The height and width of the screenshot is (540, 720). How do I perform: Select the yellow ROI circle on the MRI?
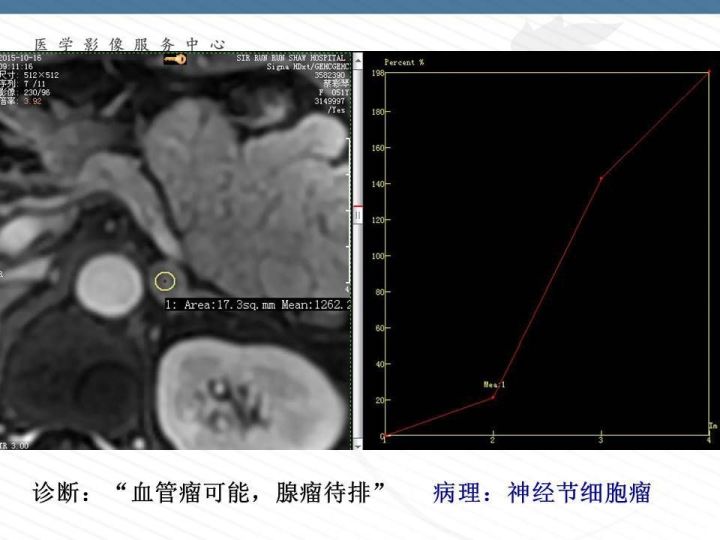(164, 281)
